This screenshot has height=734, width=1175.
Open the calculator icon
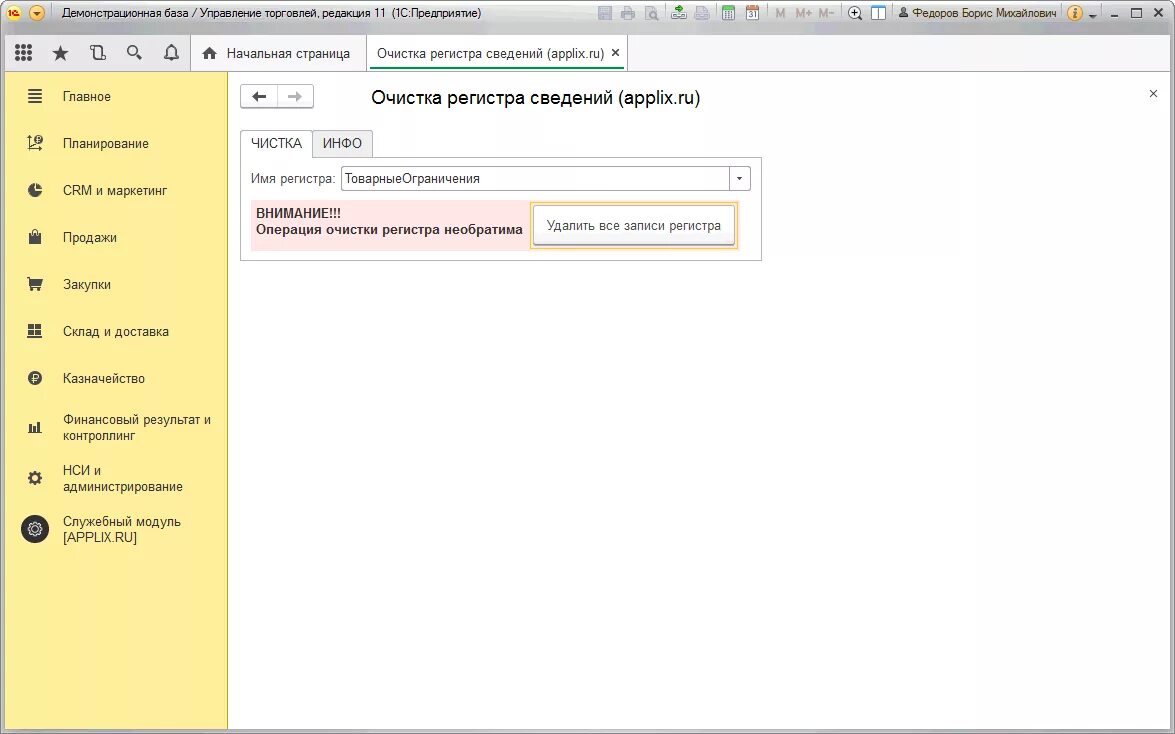tap(728, 13)
